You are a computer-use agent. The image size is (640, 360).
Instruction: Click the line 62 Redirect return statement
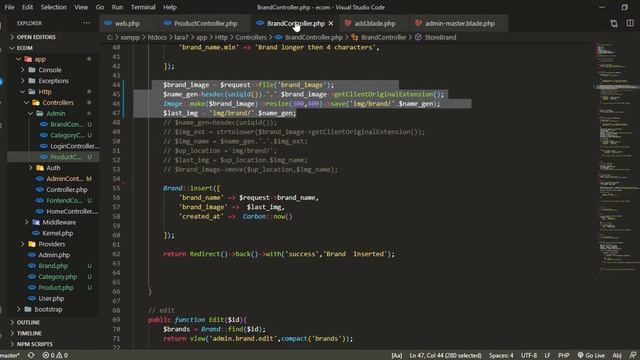[279, 254]
